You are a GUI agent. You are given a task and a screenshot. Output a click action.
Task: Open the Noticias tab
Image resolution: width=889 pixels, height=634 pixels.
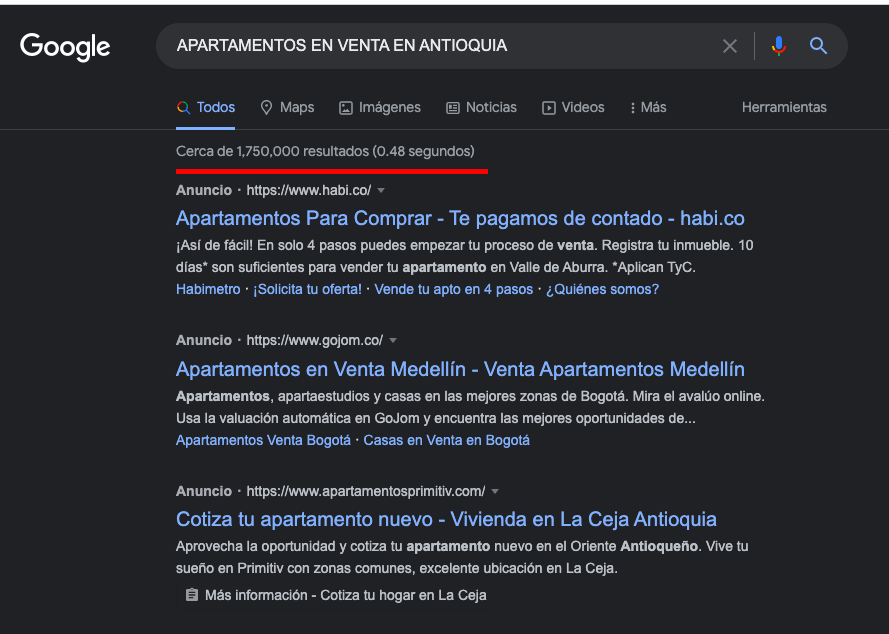481,107
